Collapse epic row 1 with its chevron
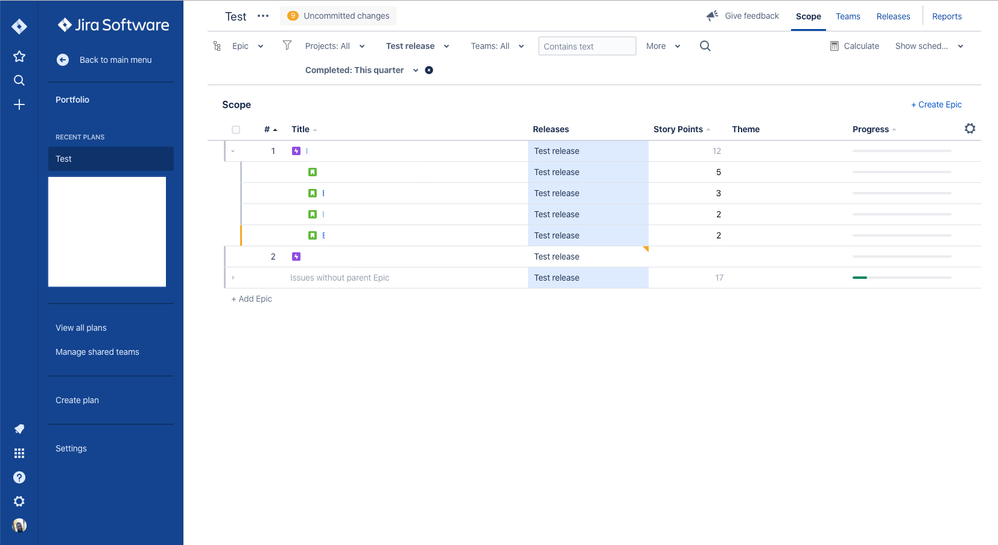 (233, 151)
